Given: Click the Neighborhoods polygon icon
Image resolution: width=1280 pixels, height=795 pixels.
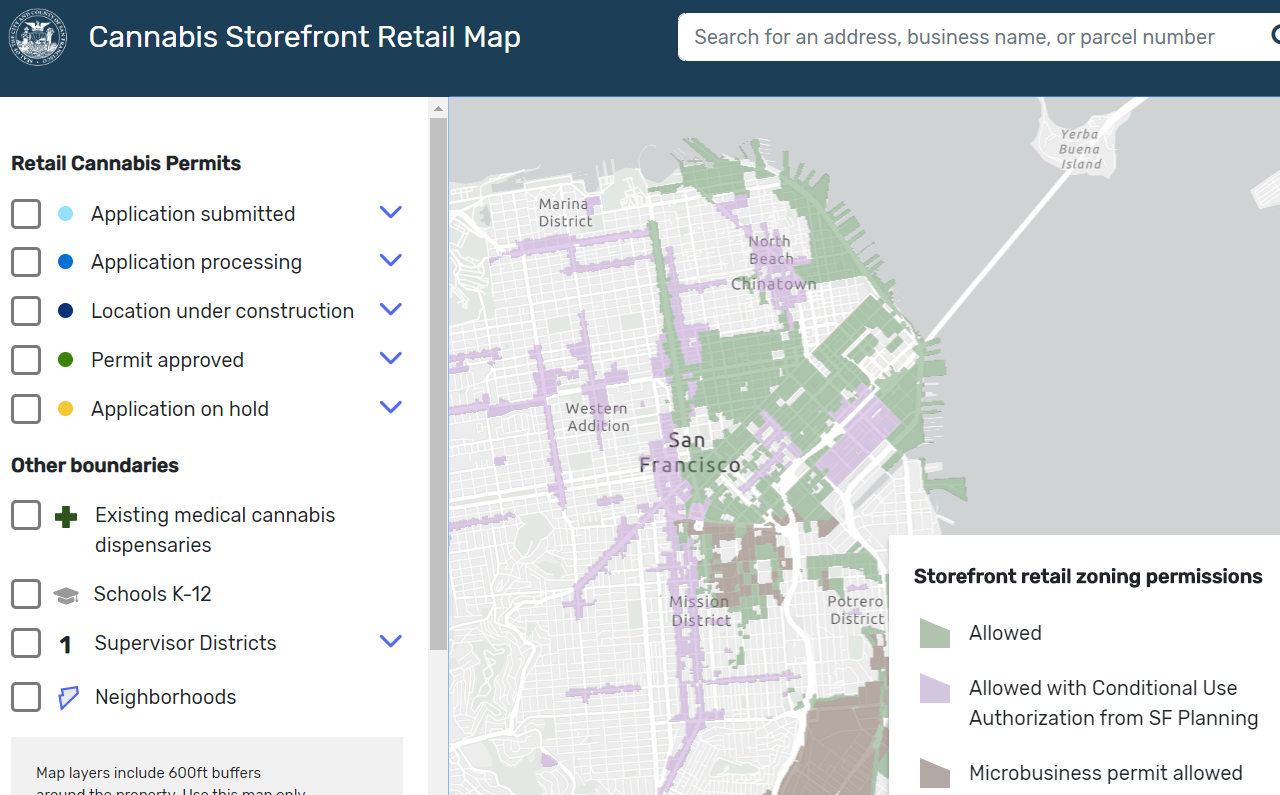Looking at the screenshot, I should 66,697.
